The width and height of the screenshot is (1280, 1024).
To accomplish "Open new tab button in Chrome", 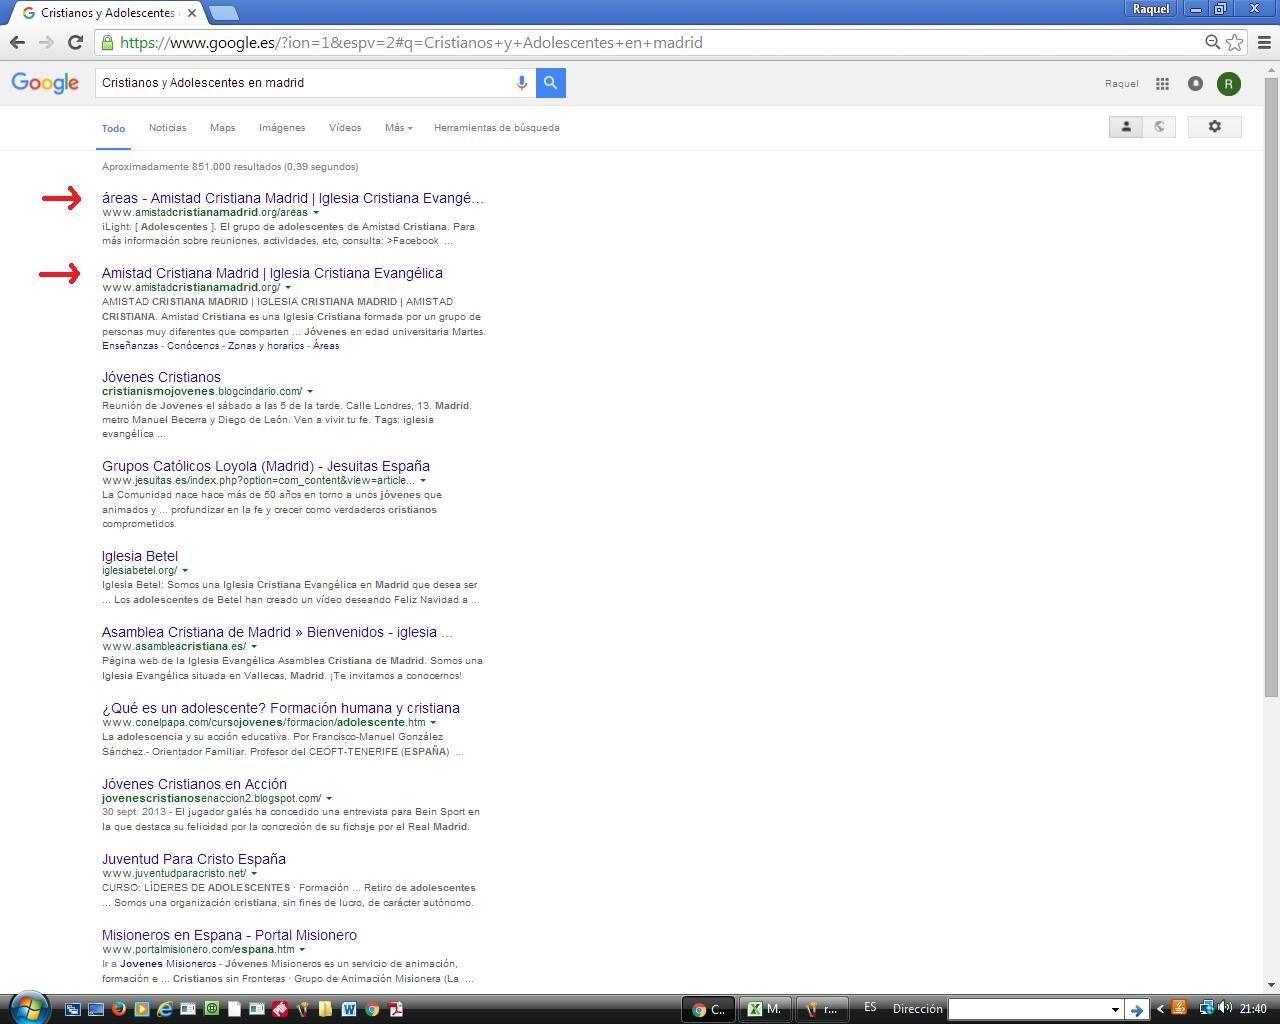I will [224, 13].
